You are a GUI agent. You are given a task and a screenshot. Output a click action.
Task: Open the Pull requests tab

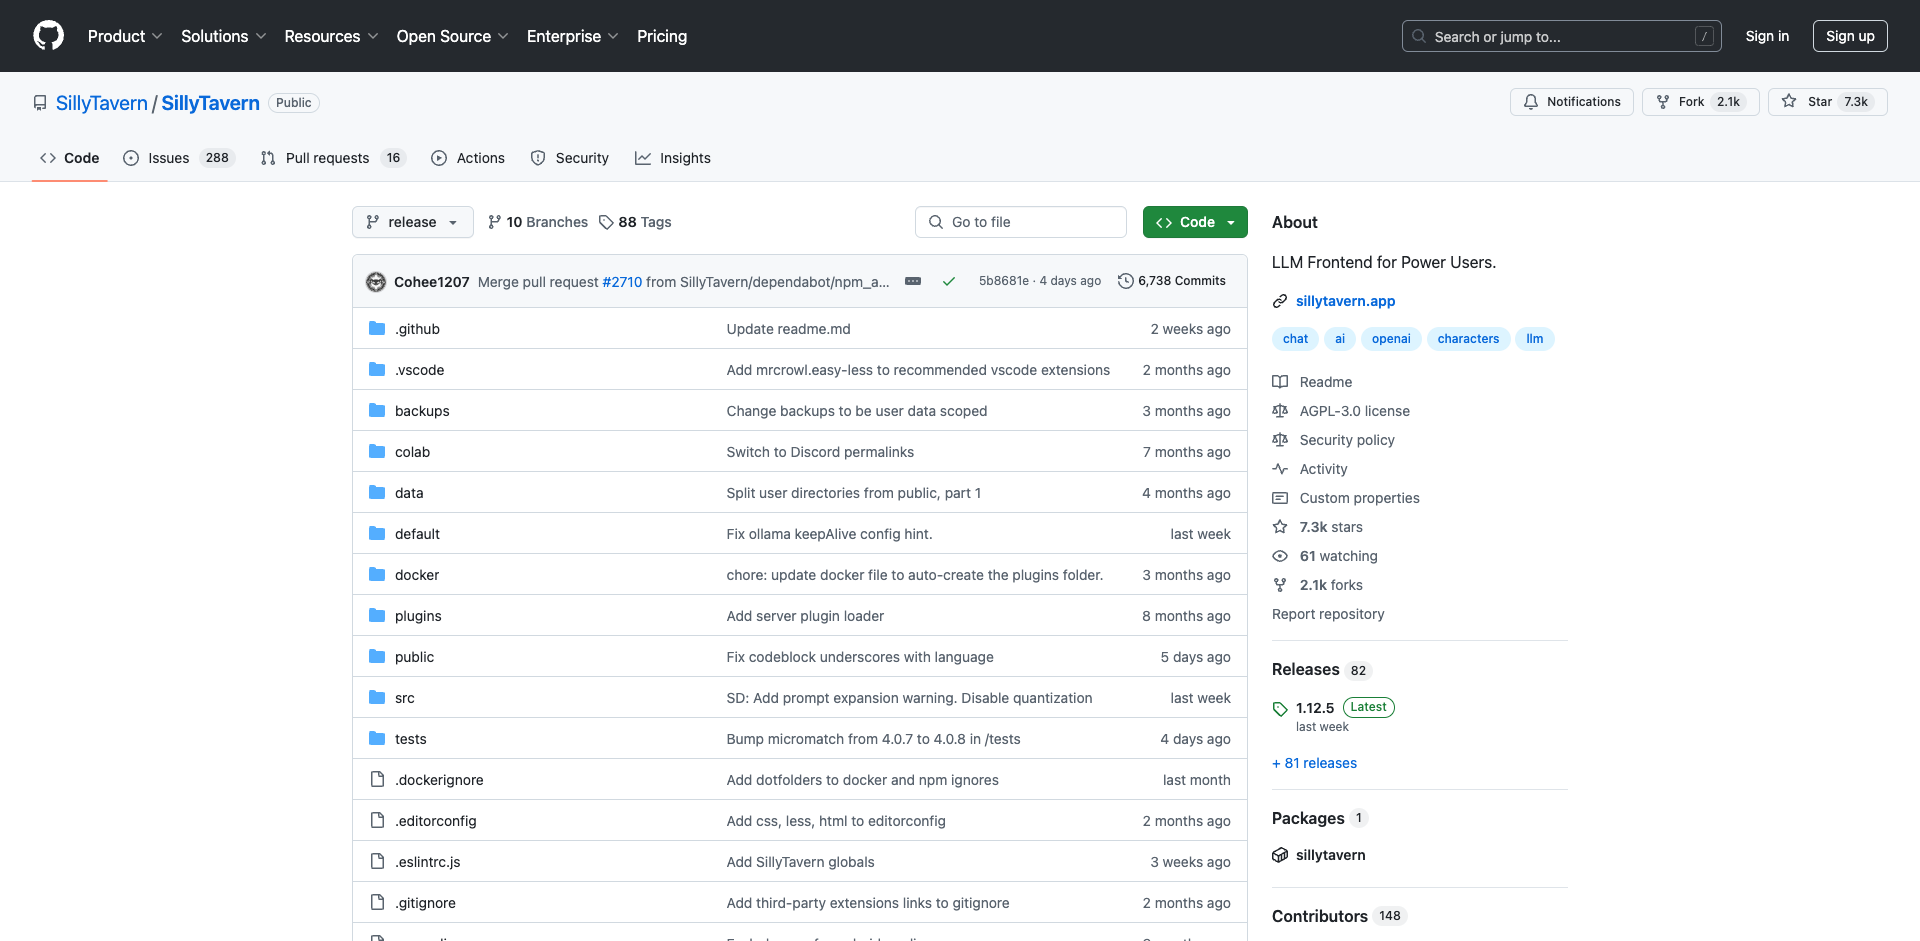[x=333, y=158]
